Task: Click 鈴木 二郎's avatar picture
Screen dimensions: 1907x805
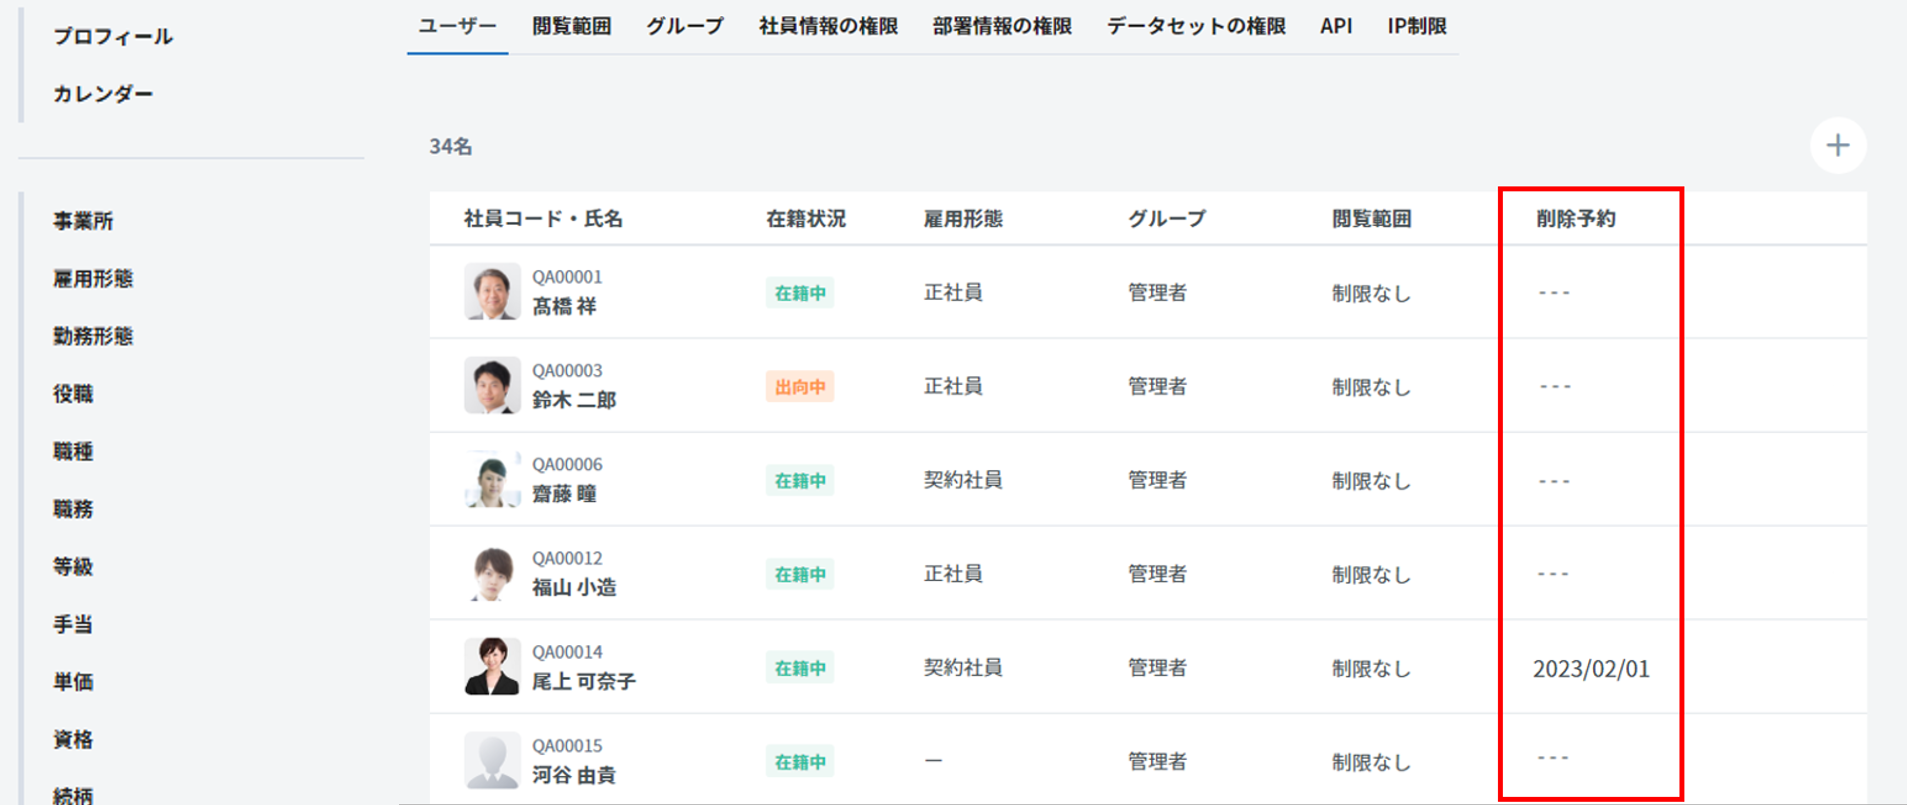Action: [492, 385]
